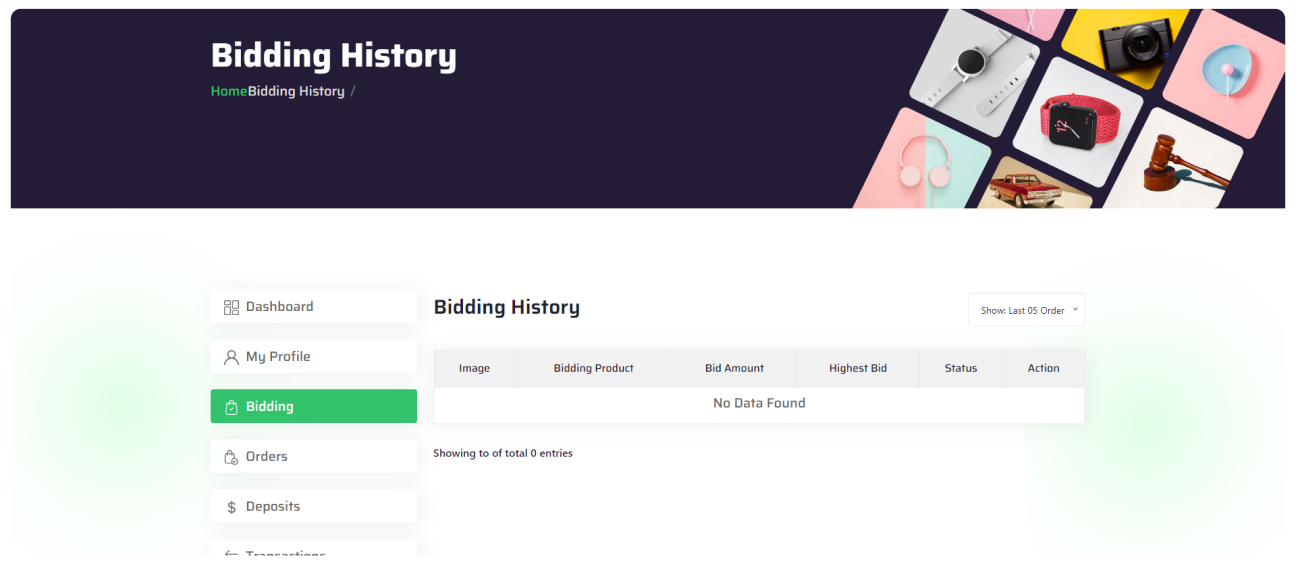Click the Transactions arrow icon
Screen dimensions: 1296x565
click(x=231, y=554)
